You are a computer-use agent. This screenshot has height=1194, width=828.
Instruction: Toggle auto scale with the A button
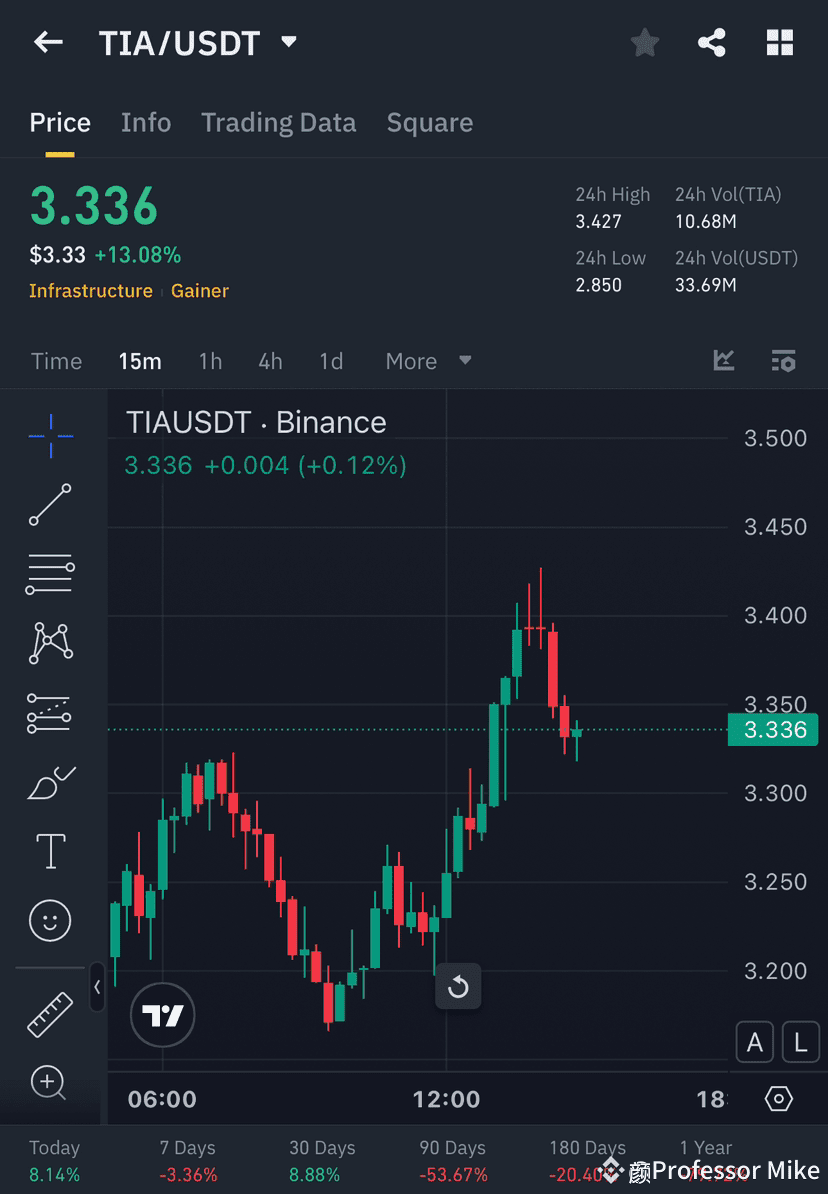pos(755,1042)
